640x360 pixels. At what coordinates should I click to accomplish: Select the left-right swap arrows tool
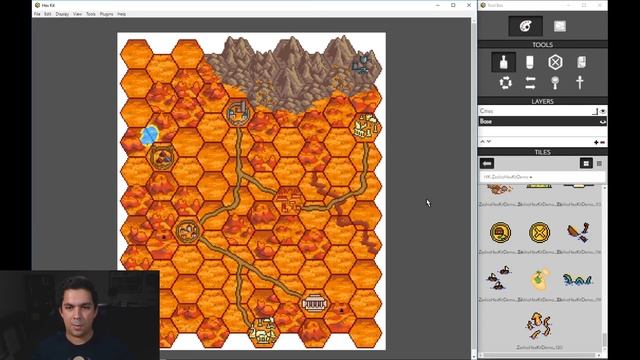tap(530, 83)
